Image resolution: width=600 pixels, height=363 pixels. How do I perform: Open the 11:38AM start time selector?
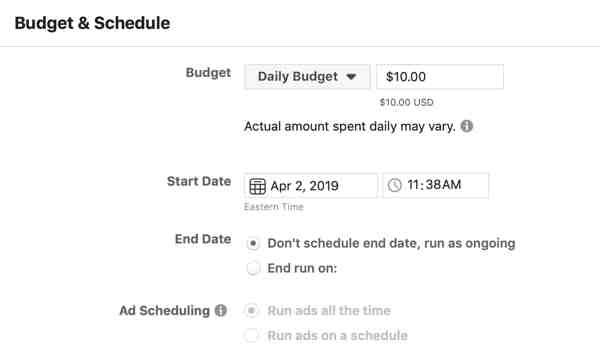436,186
